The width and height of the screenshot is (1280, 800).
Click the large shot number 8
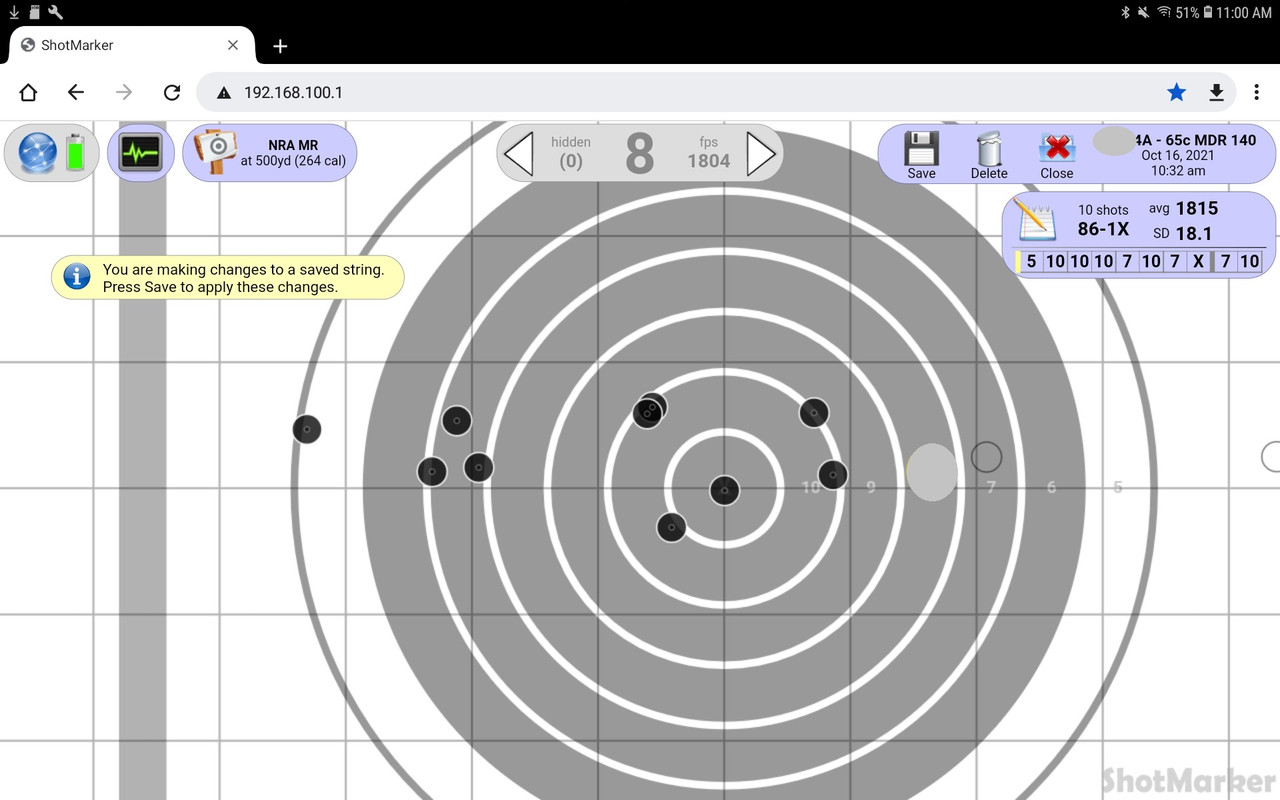pos(640,154)
